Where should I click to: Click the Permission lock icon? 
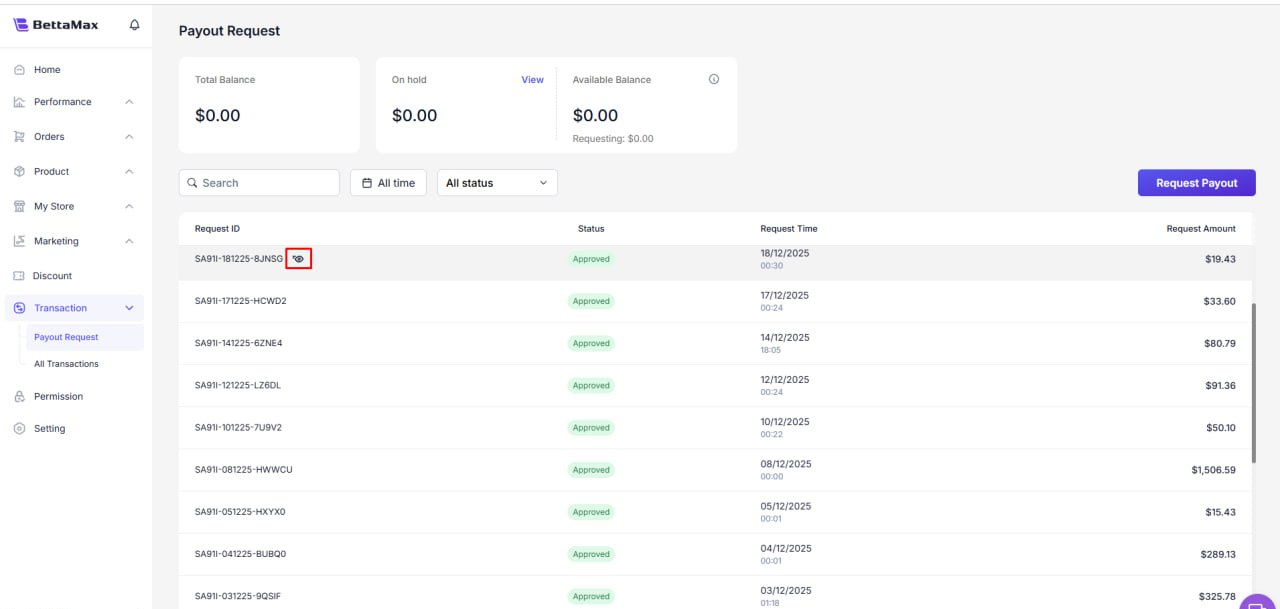pos(19,397)
